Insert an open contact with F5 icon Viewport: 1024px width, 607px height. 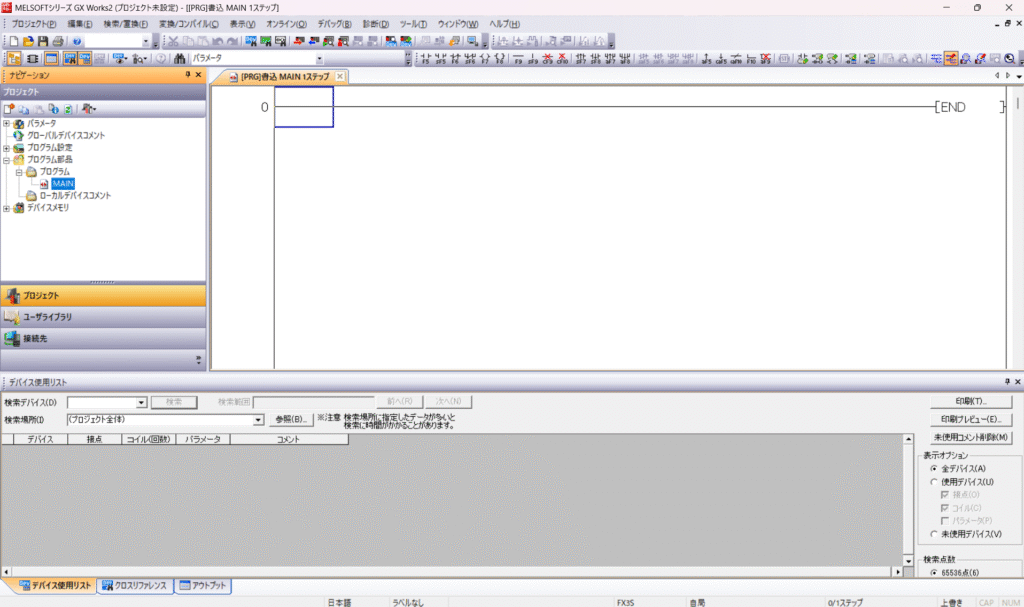tap(425, 59)
